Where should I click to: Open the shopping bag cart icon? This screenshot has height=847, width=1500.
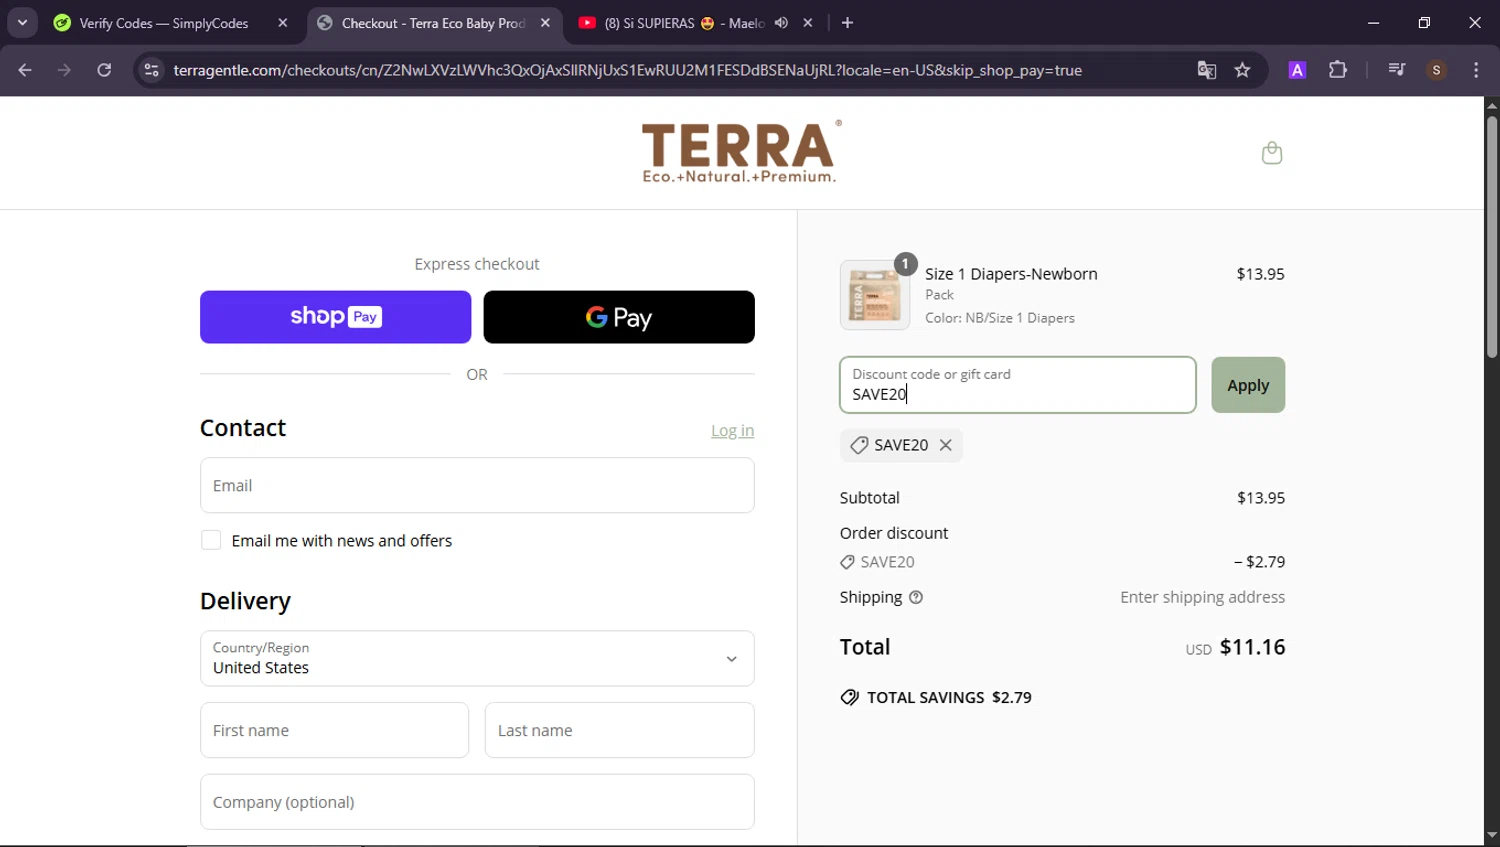[1272, 153]
